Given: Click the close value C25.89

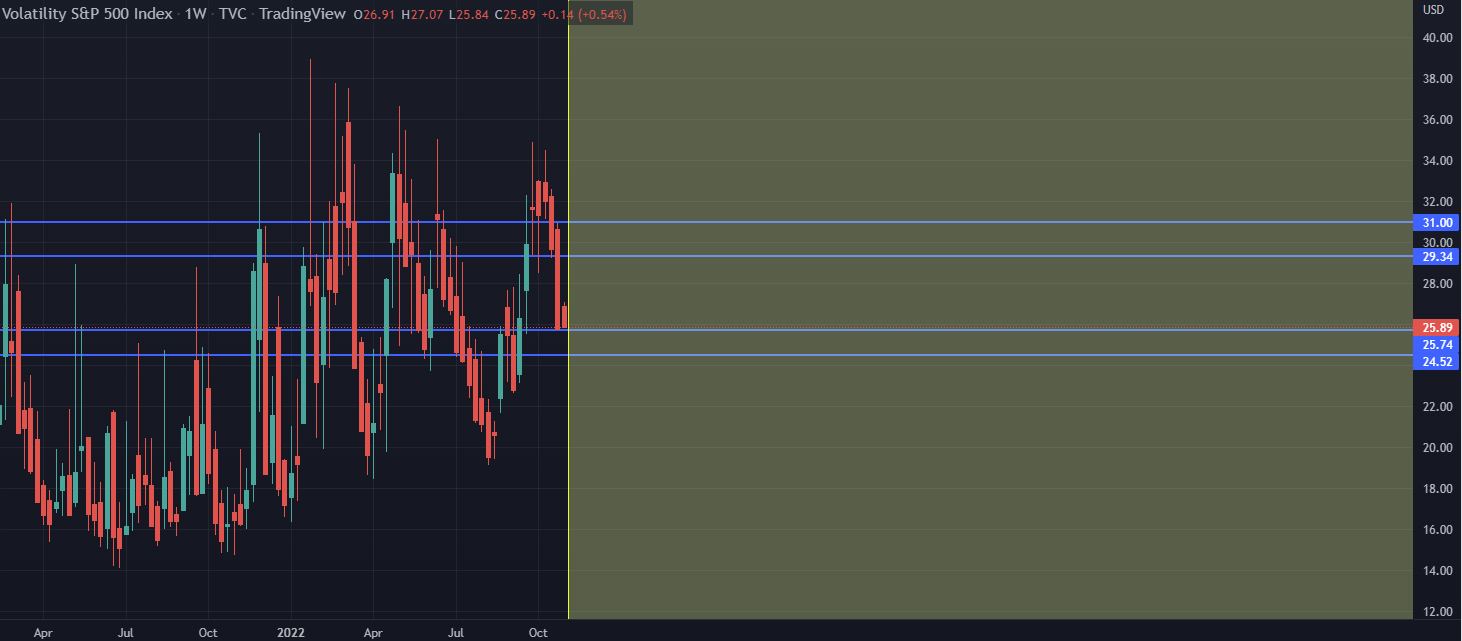Looking at the screenshot, I should coord(513,15).
